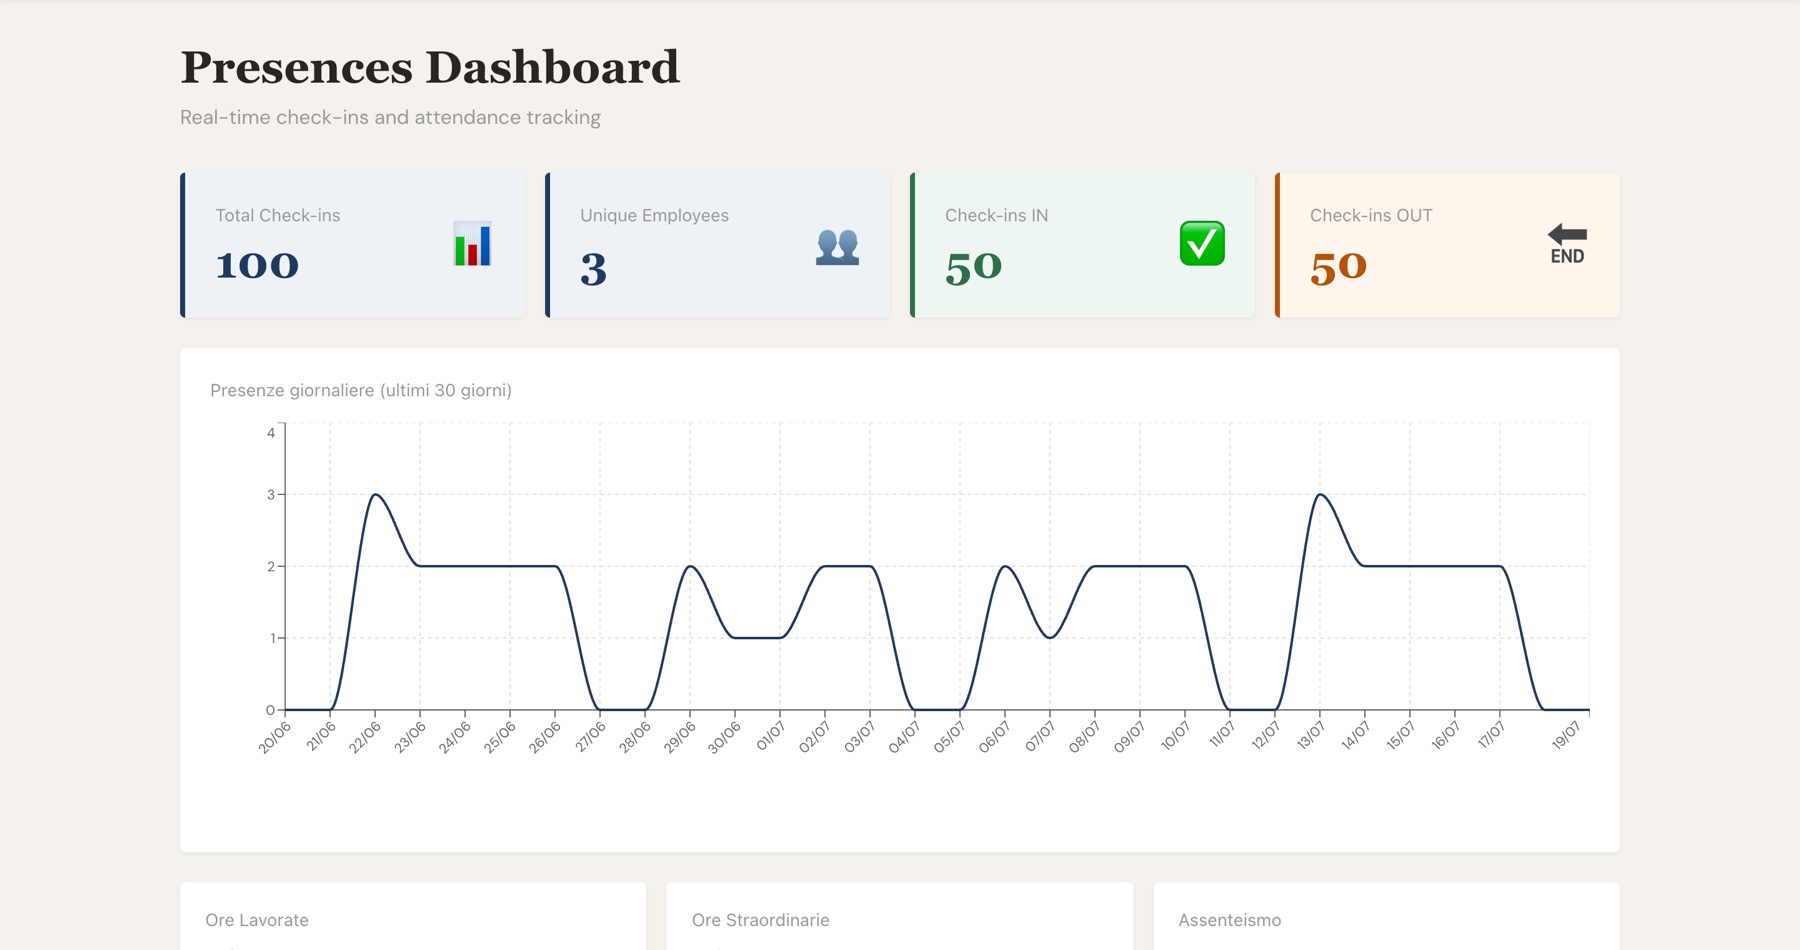Click the Ore Straordinarie card title
The height and width of the screenshot is (950, 1800).
tap(760, 920)
